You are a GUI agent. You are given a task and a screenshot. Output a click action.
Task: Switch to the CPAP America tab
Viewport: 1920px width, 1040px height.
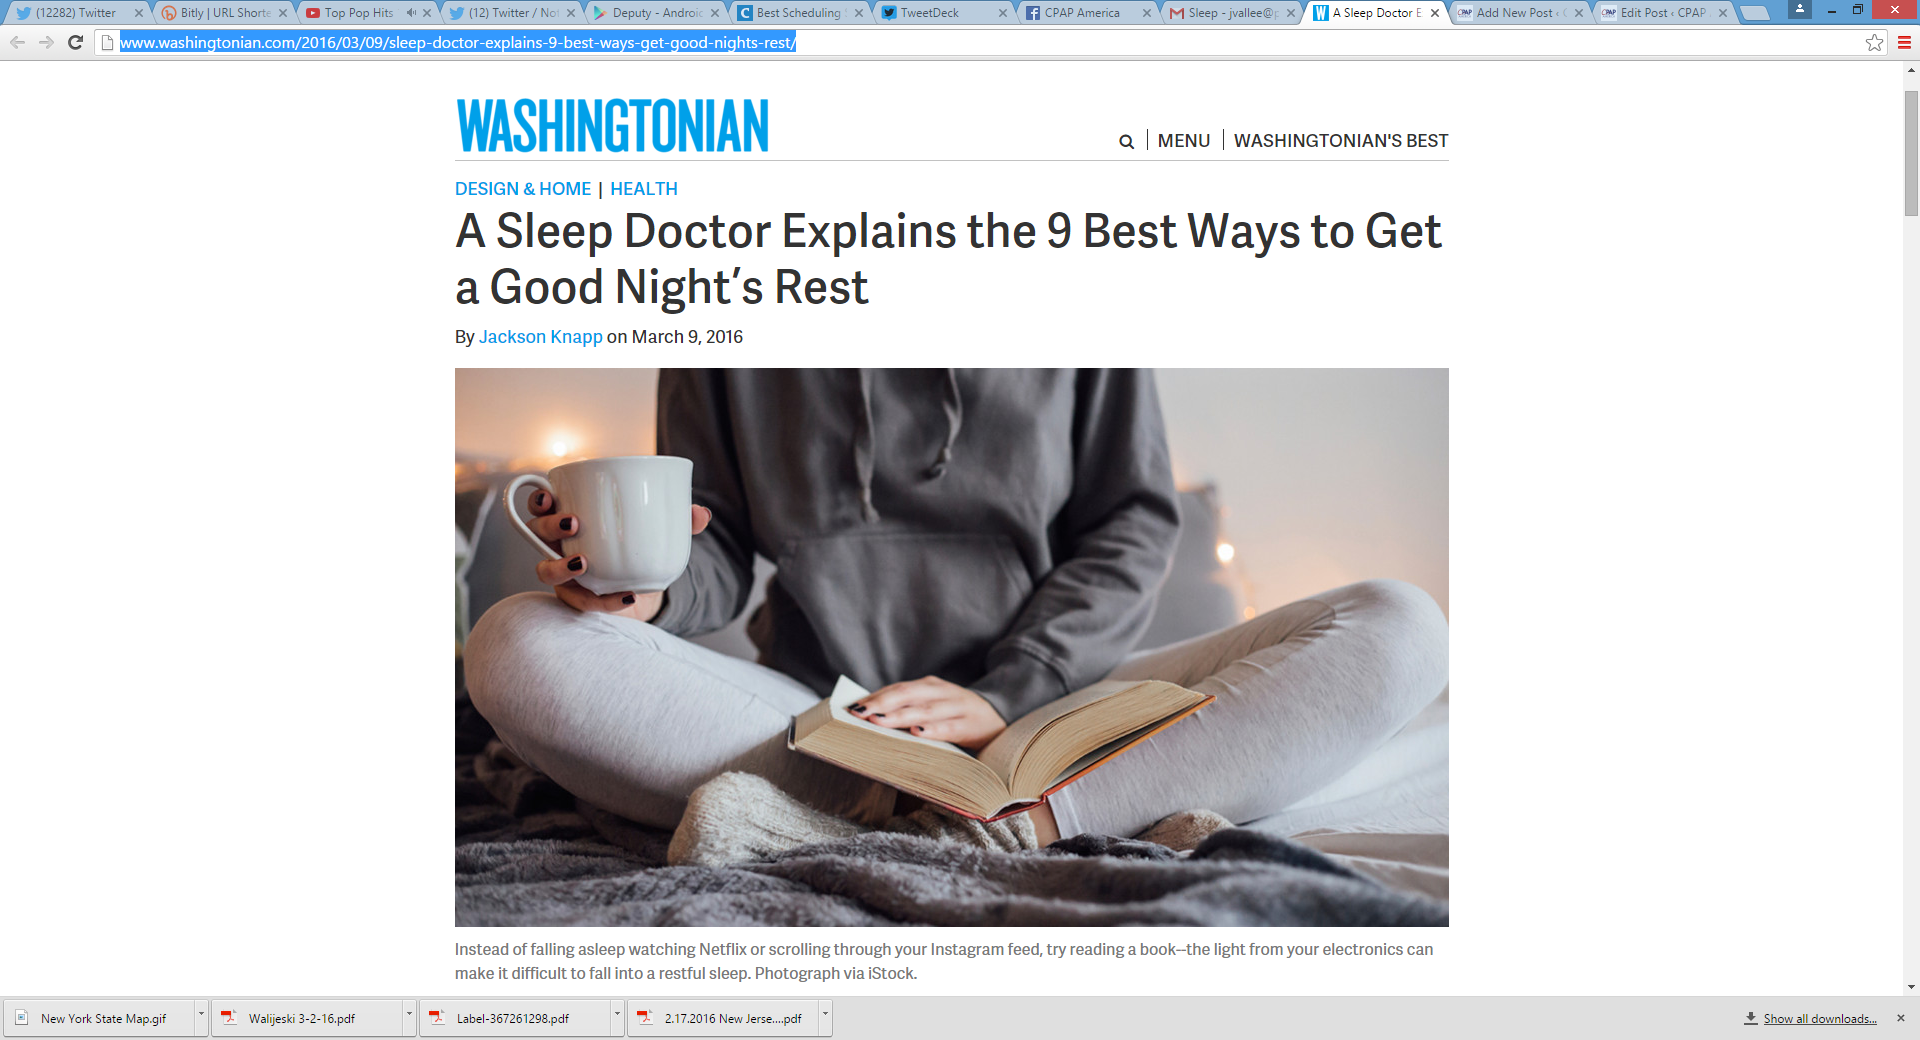coord(1081,13)
